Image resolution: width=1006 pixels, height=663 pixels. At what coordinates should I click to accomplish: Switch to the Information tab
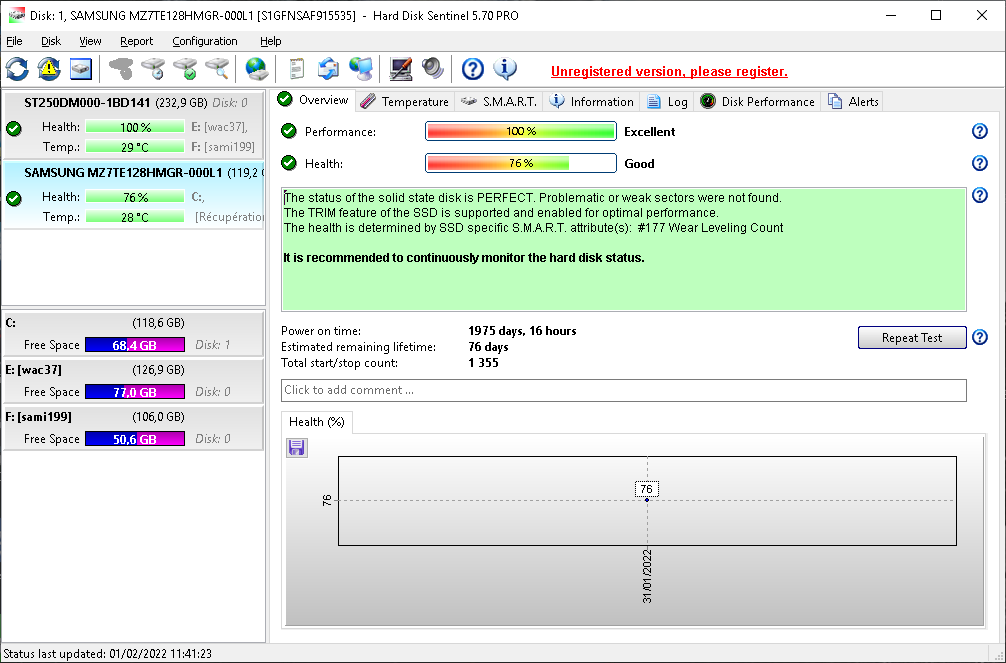(x=592, y=101)
